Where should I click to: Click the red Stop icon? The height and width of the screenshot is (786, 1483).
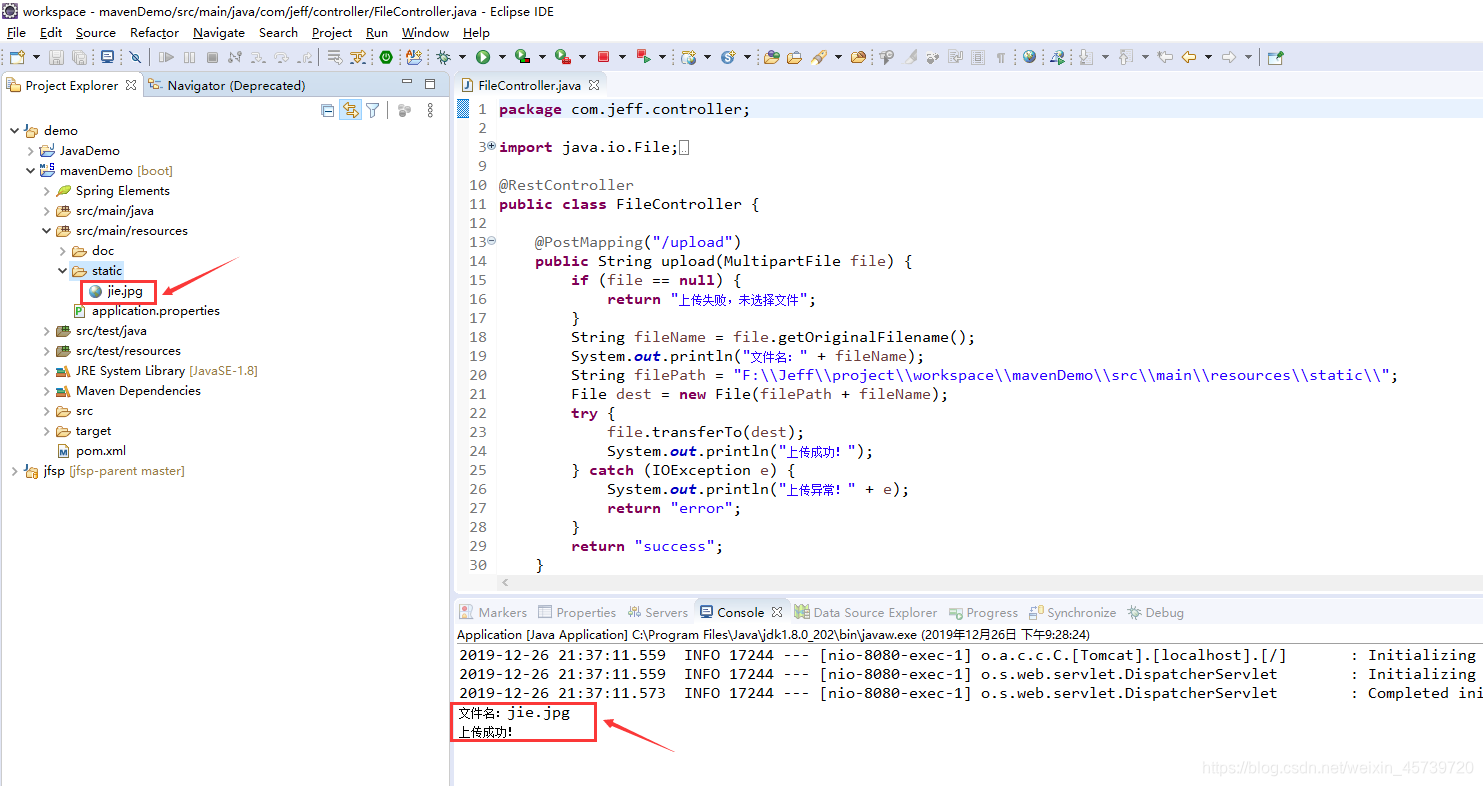604,57
